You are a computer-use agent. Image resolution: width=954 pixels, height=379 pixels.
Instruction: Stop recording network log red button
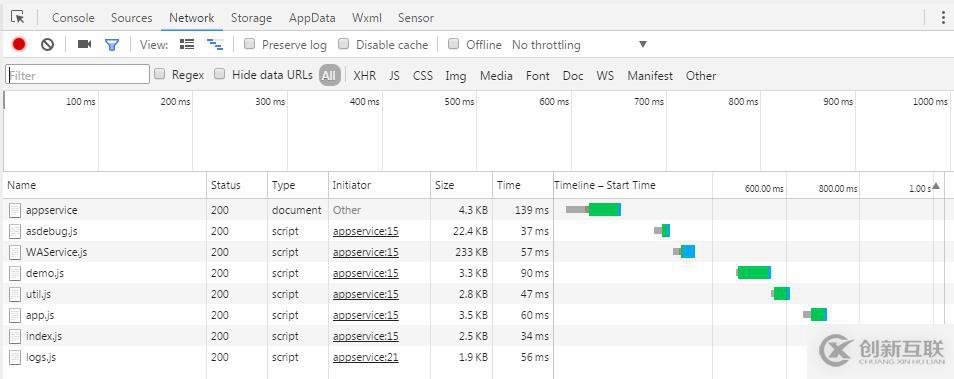pos(19,44)
